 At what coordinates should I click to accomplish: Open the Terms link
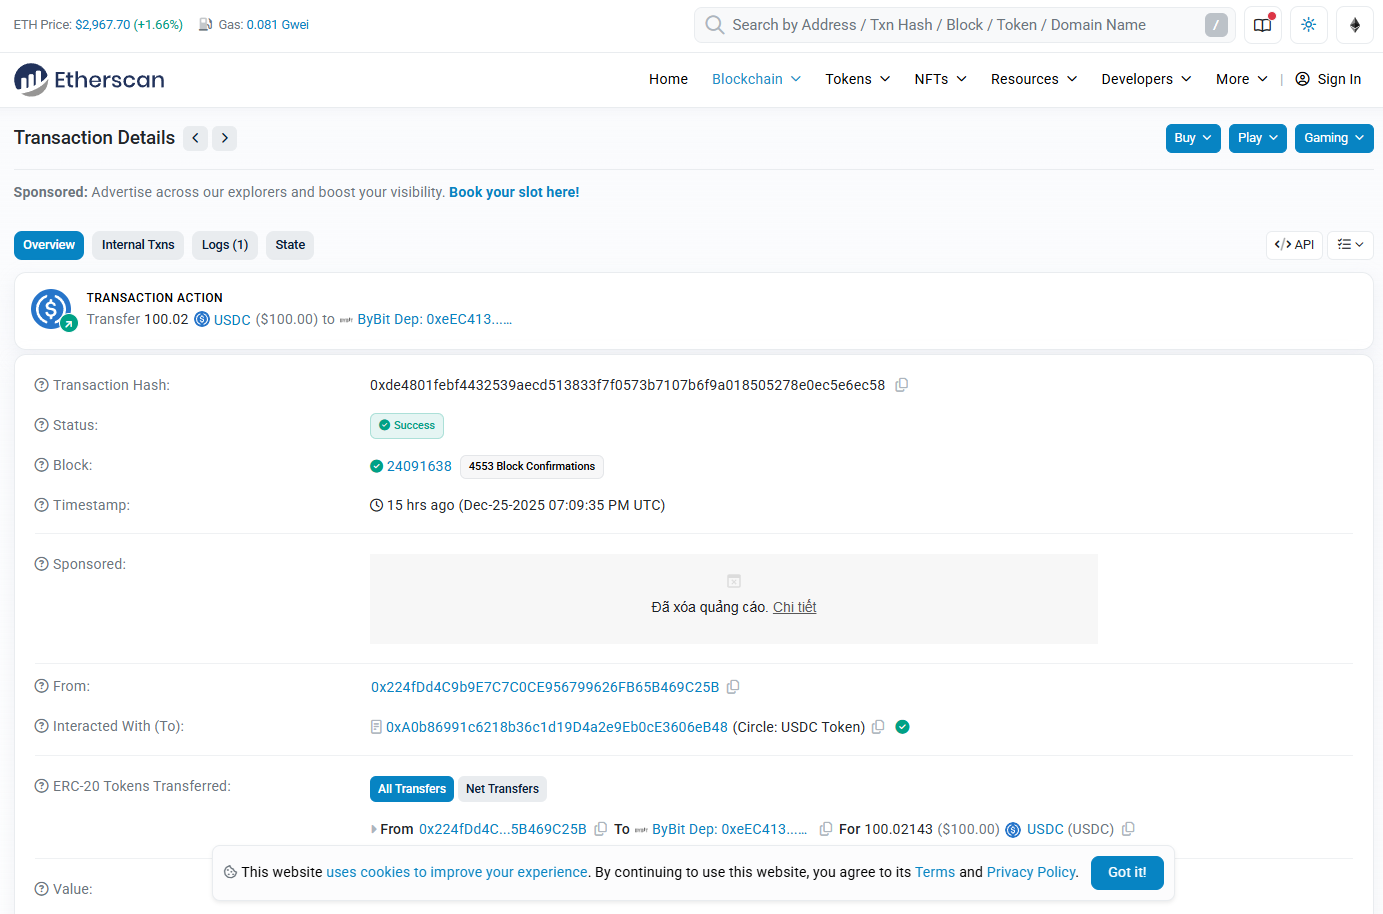(935, 872)
